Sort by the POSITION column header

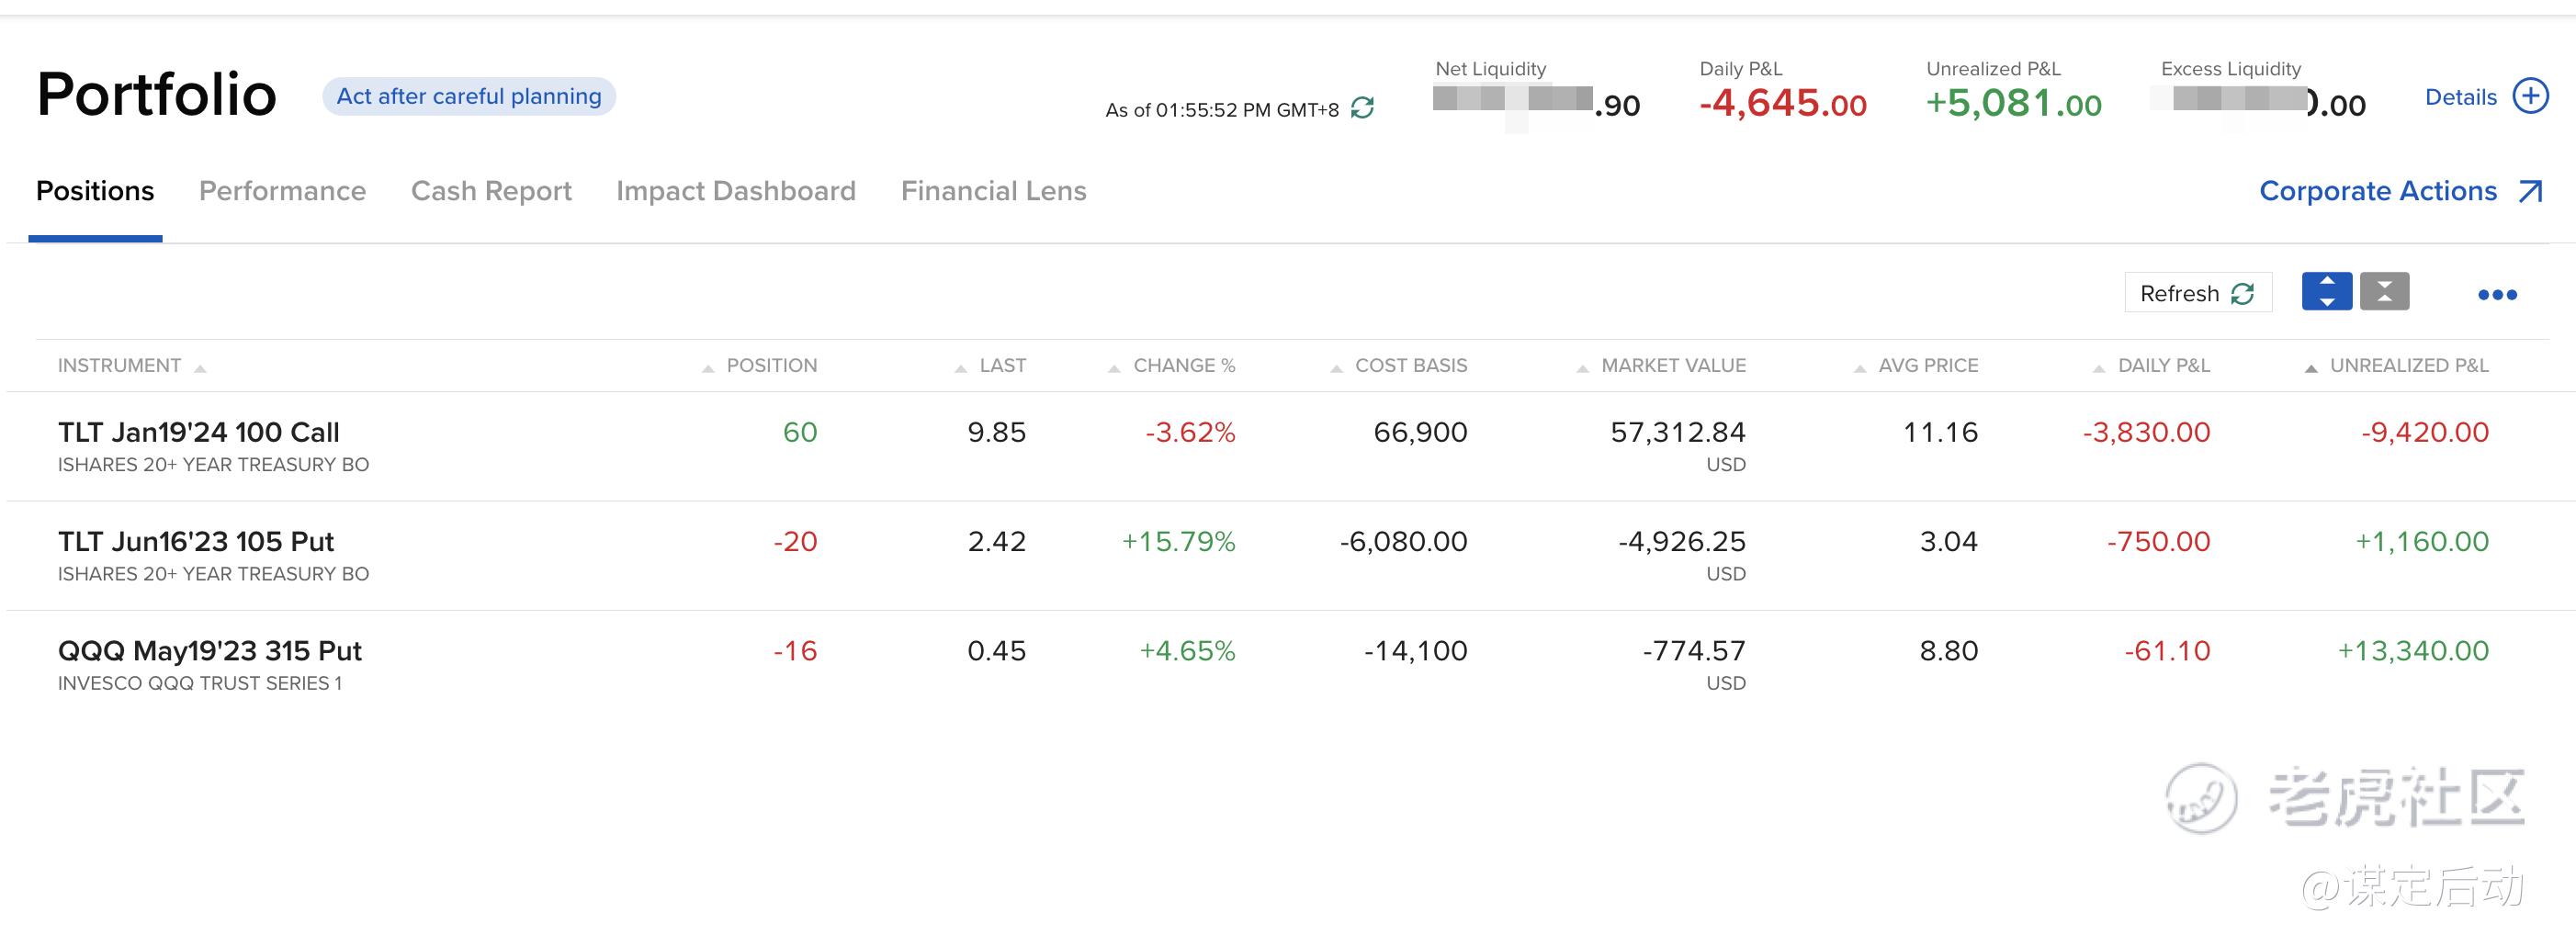coord(771,366)
